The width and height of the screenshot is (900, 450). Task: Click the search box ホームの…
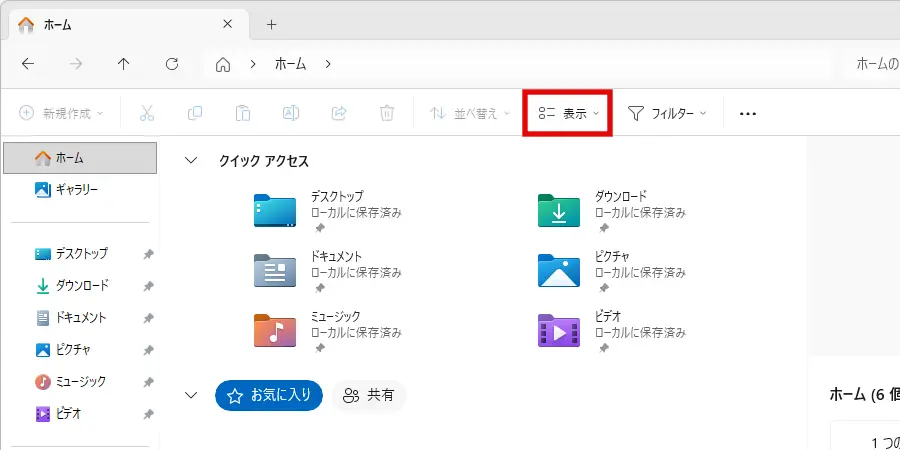tap(873, 64)
